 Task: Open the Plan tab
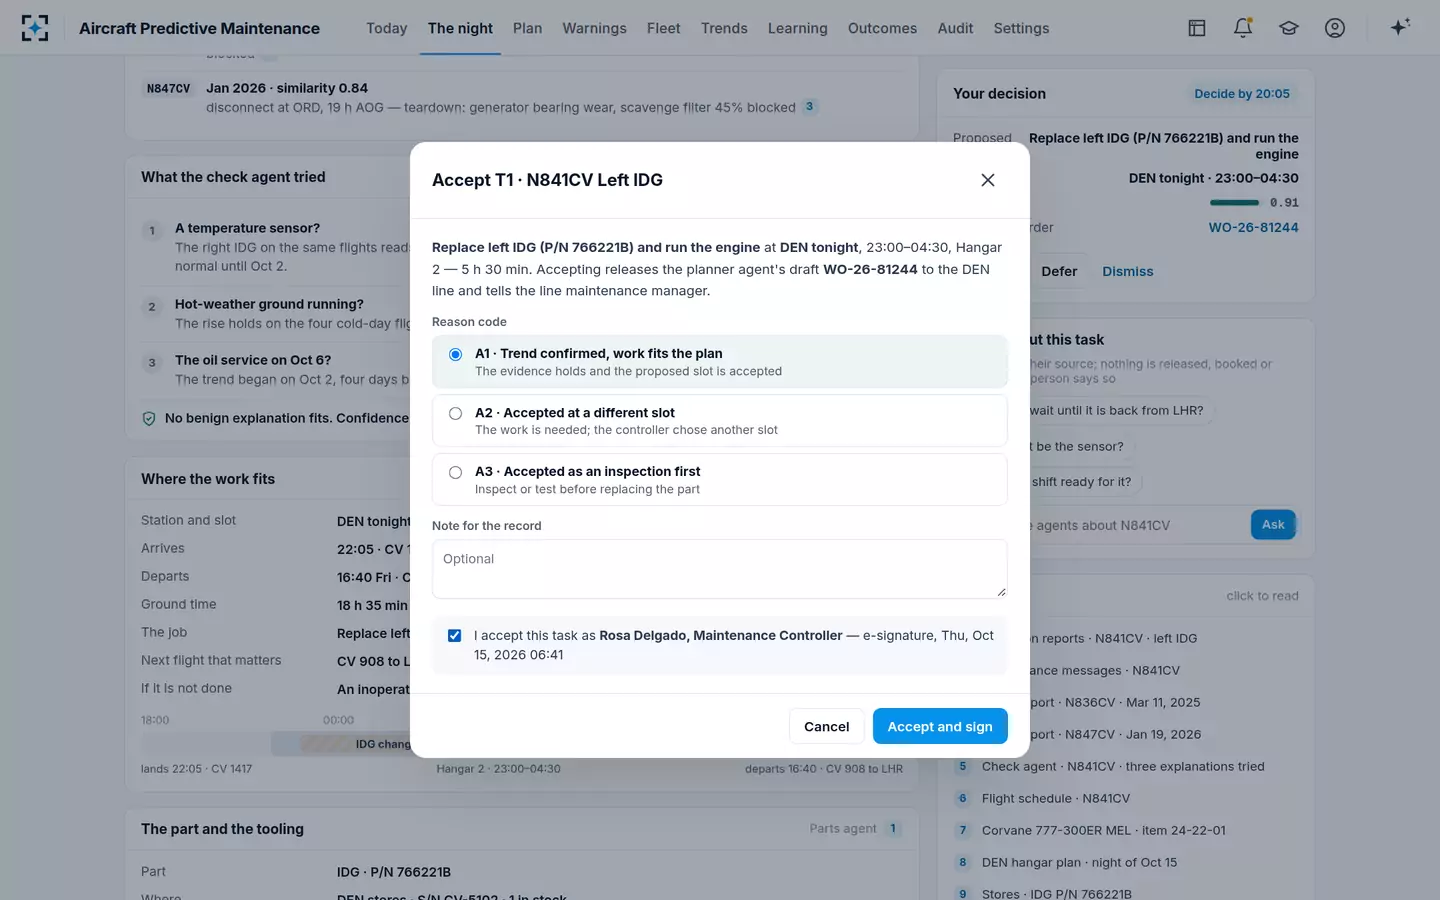(x=528, y=28)
